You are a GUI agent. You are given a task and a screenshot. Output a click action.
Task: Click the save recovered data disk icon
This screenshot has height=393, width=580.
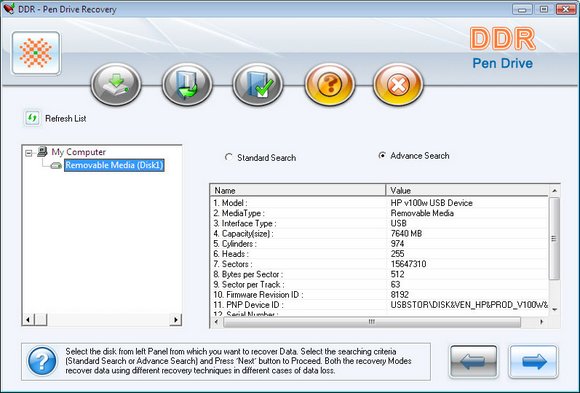point(116,84)
